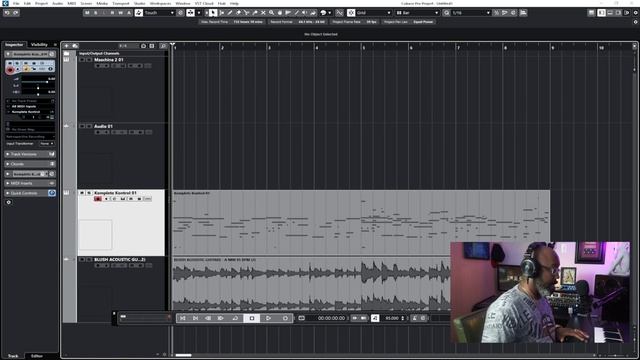Screen dimensions: 640x360
Task: Open the Project menu
Action: pyautogui.click(x=41, y=3)
